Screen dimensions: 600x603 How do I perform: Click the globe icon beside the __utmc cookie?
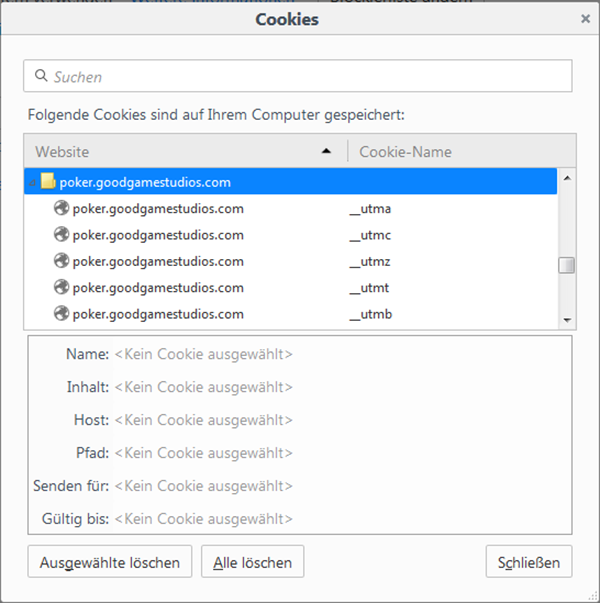[62, 234]
